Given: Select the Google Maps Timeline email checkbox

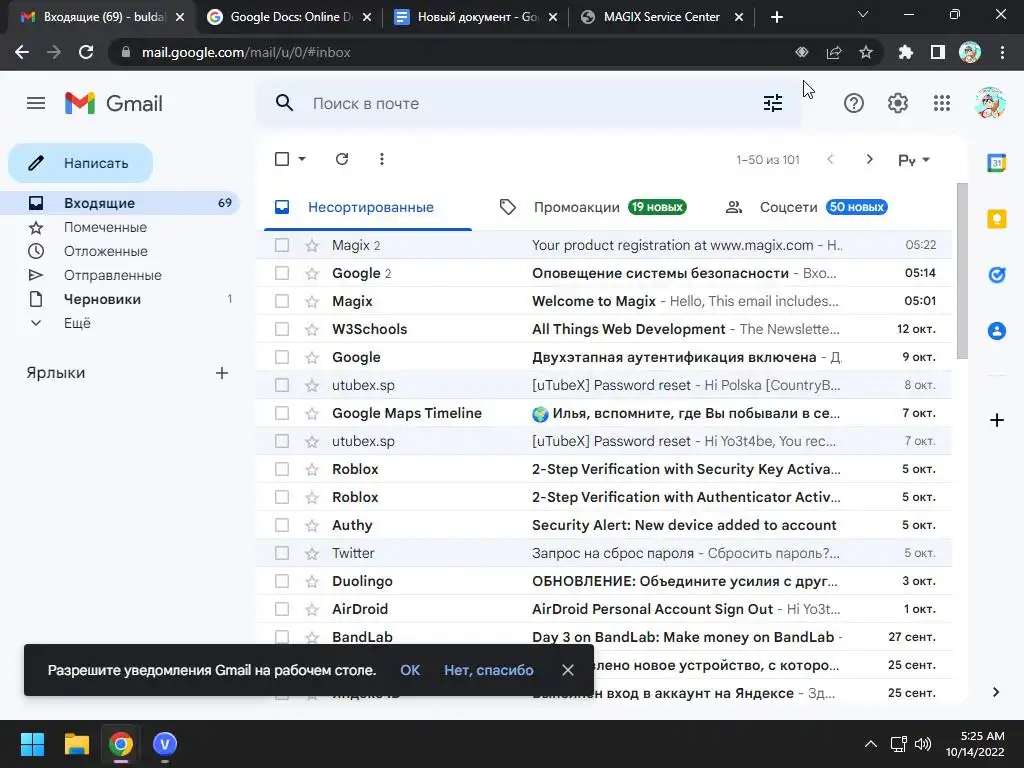Looking at the screenshot, I should point(282,413).
